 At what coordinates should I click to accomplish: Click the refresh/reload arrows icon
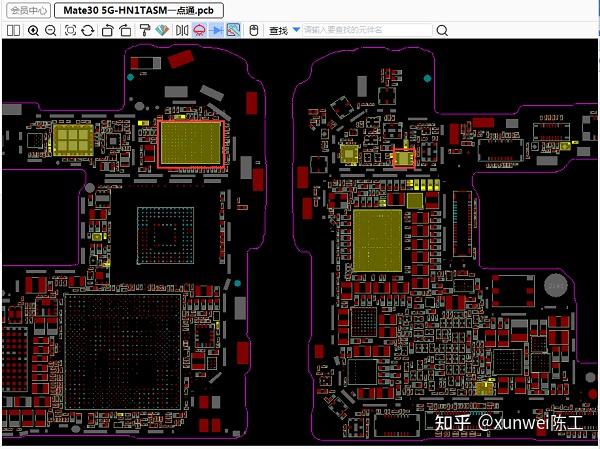click(x=88, y=30)
